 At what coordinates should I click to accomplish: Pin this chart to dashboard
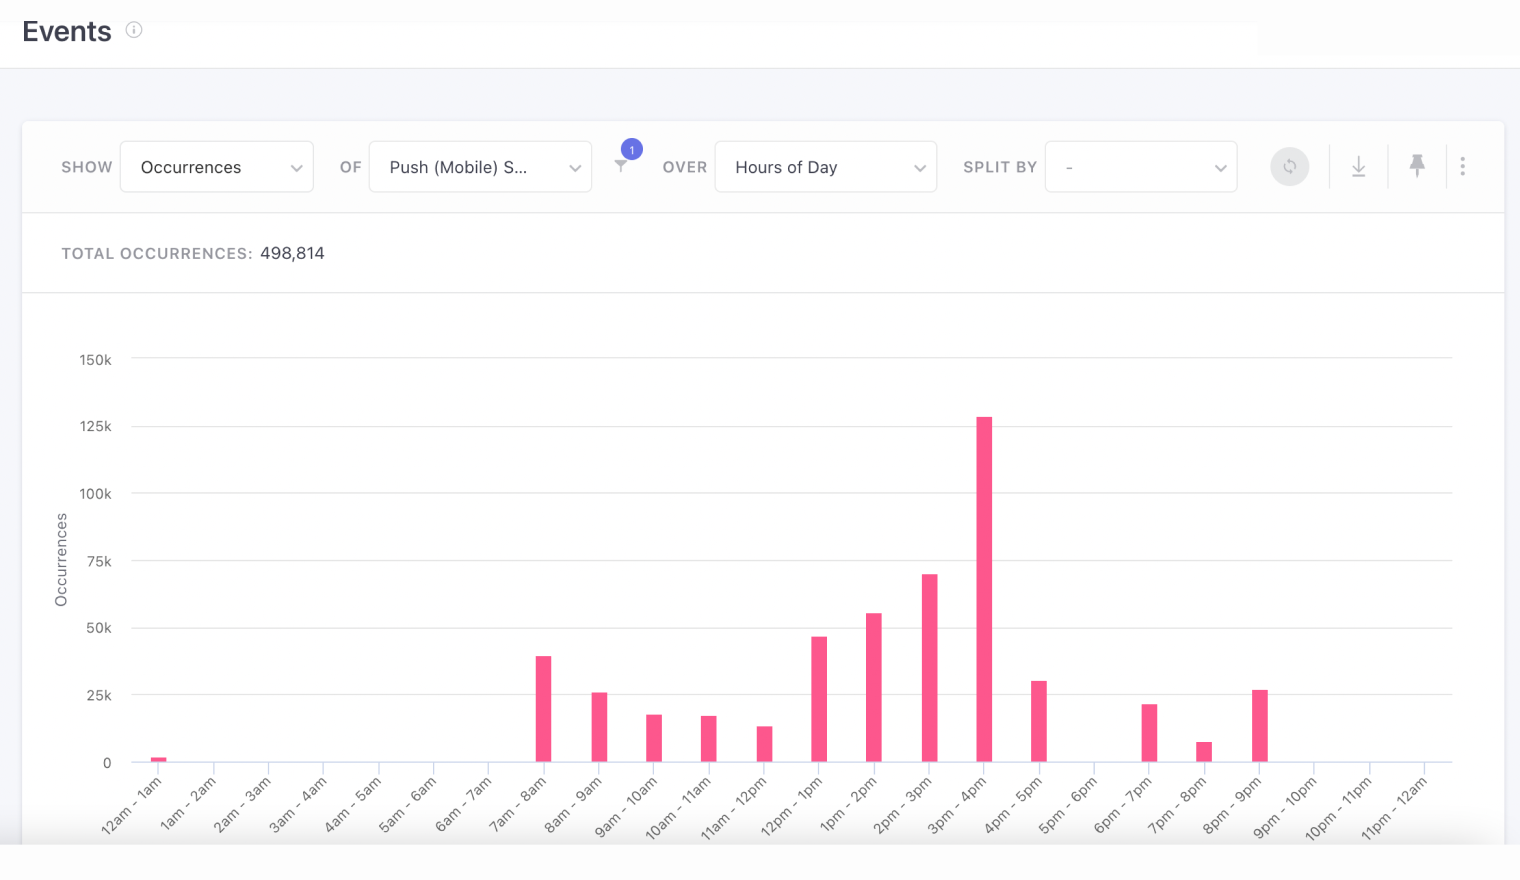coord(1417,166)
